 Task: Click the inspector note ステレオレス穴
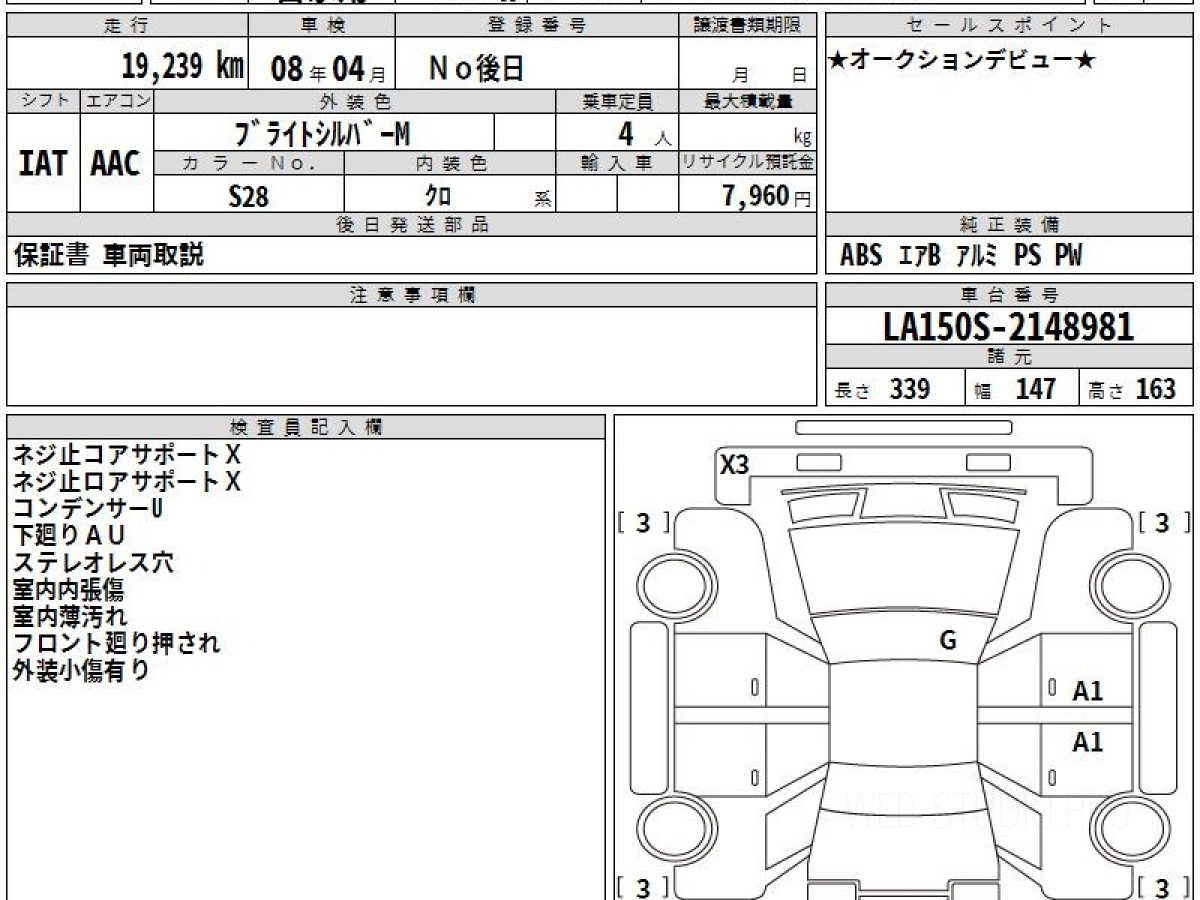coord(94,562)
